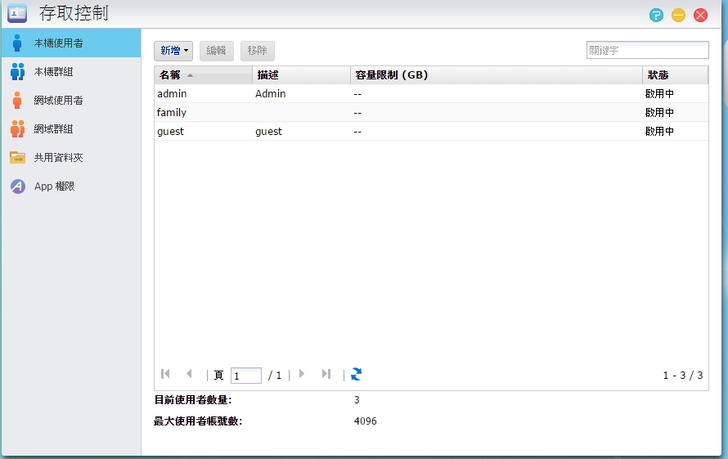The height and width of the screenshot is (459, 728).
Task: Click the 移除 button
Action: point(257,50)
